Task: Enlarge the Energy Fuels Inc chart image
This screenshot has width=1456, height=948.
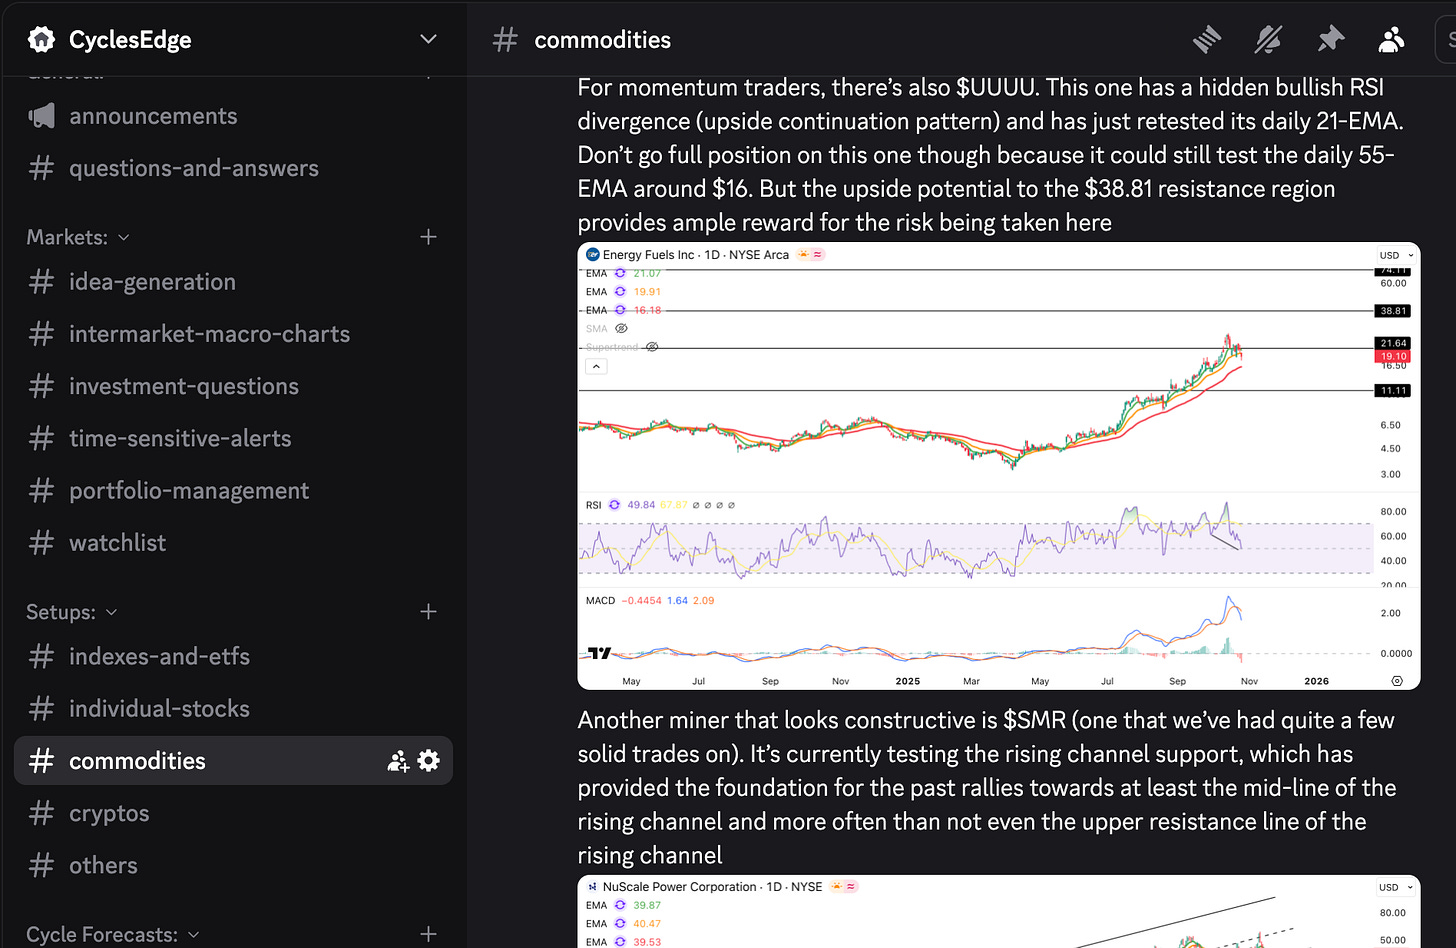Action: coord(998,466)
